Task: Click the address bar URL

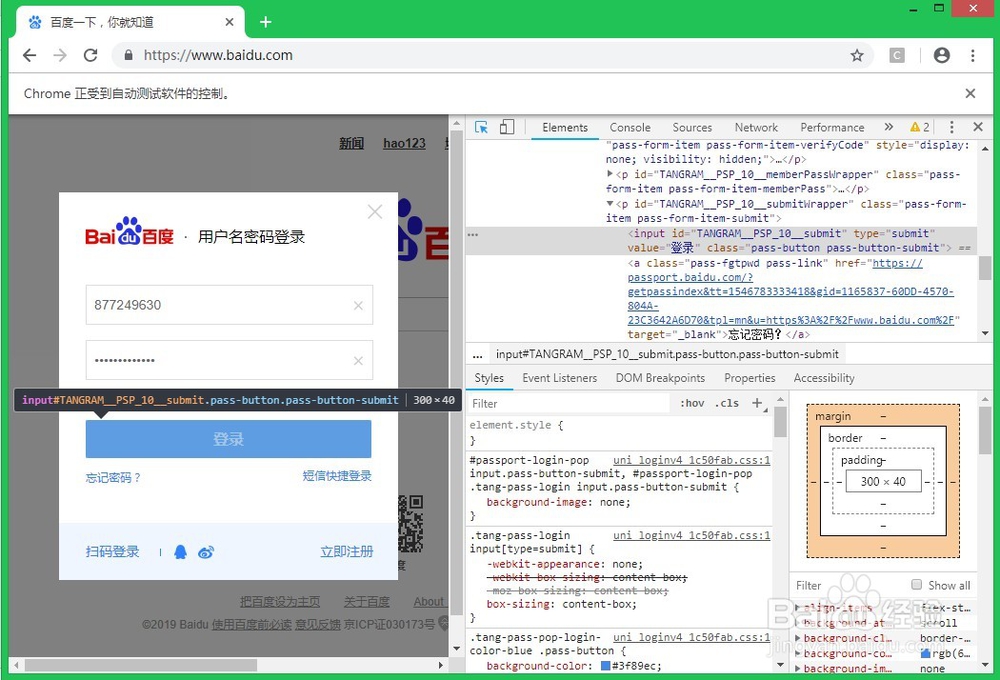Action: (x=218, y=55)
